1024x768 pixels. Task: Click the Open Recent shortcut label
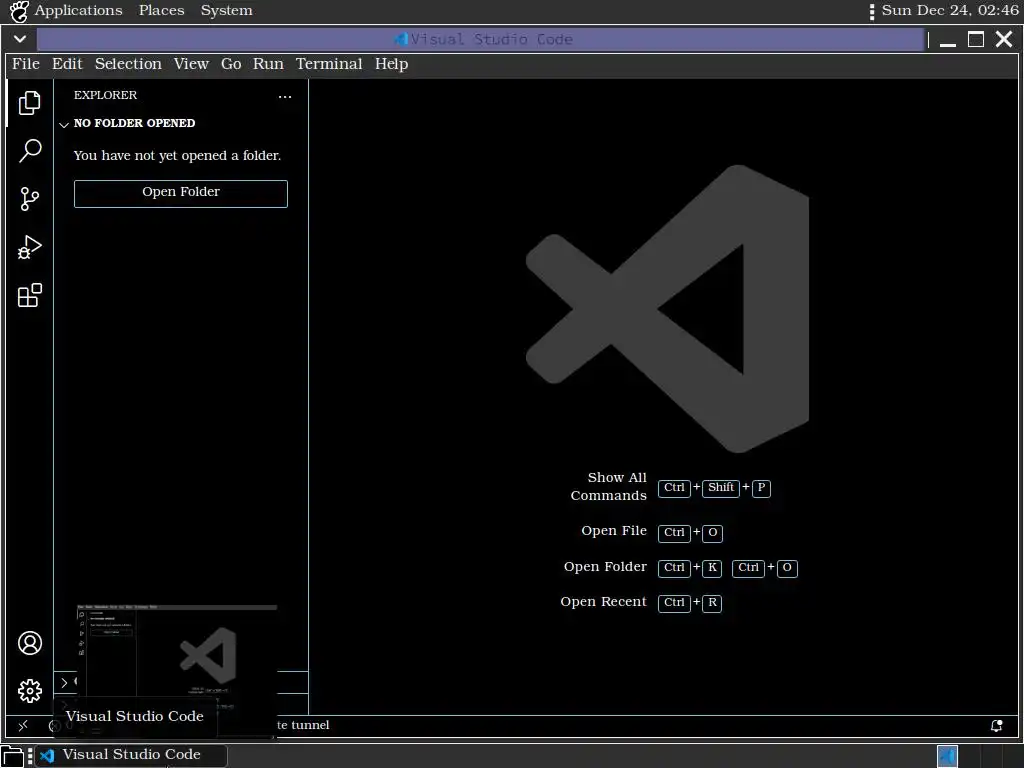coord(603,601)
